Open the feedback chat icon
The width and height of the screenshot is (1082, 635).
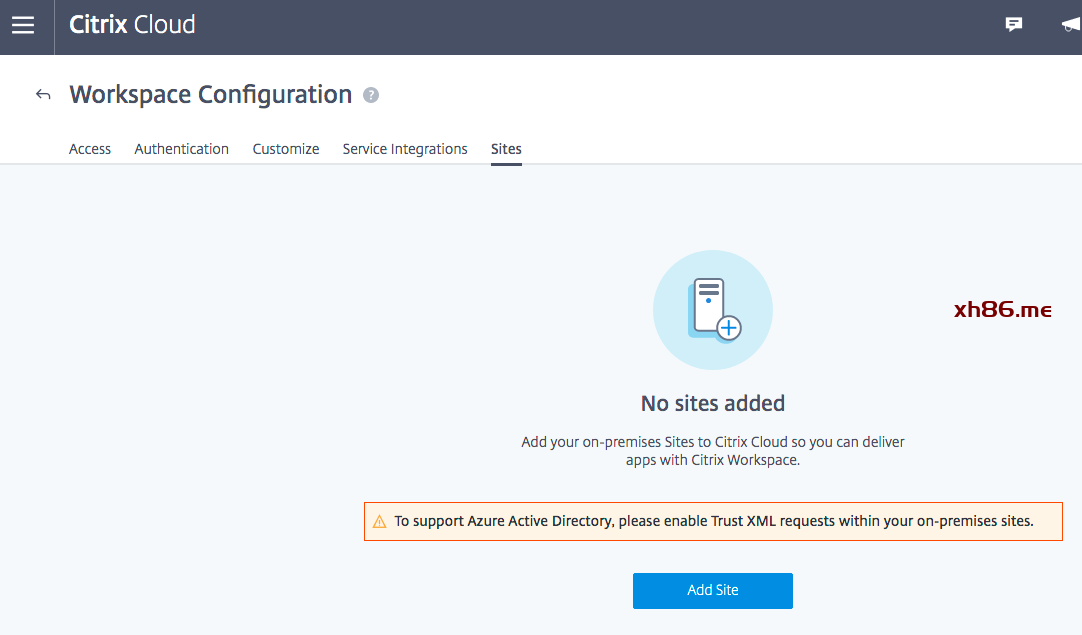tap(1014, 25)
